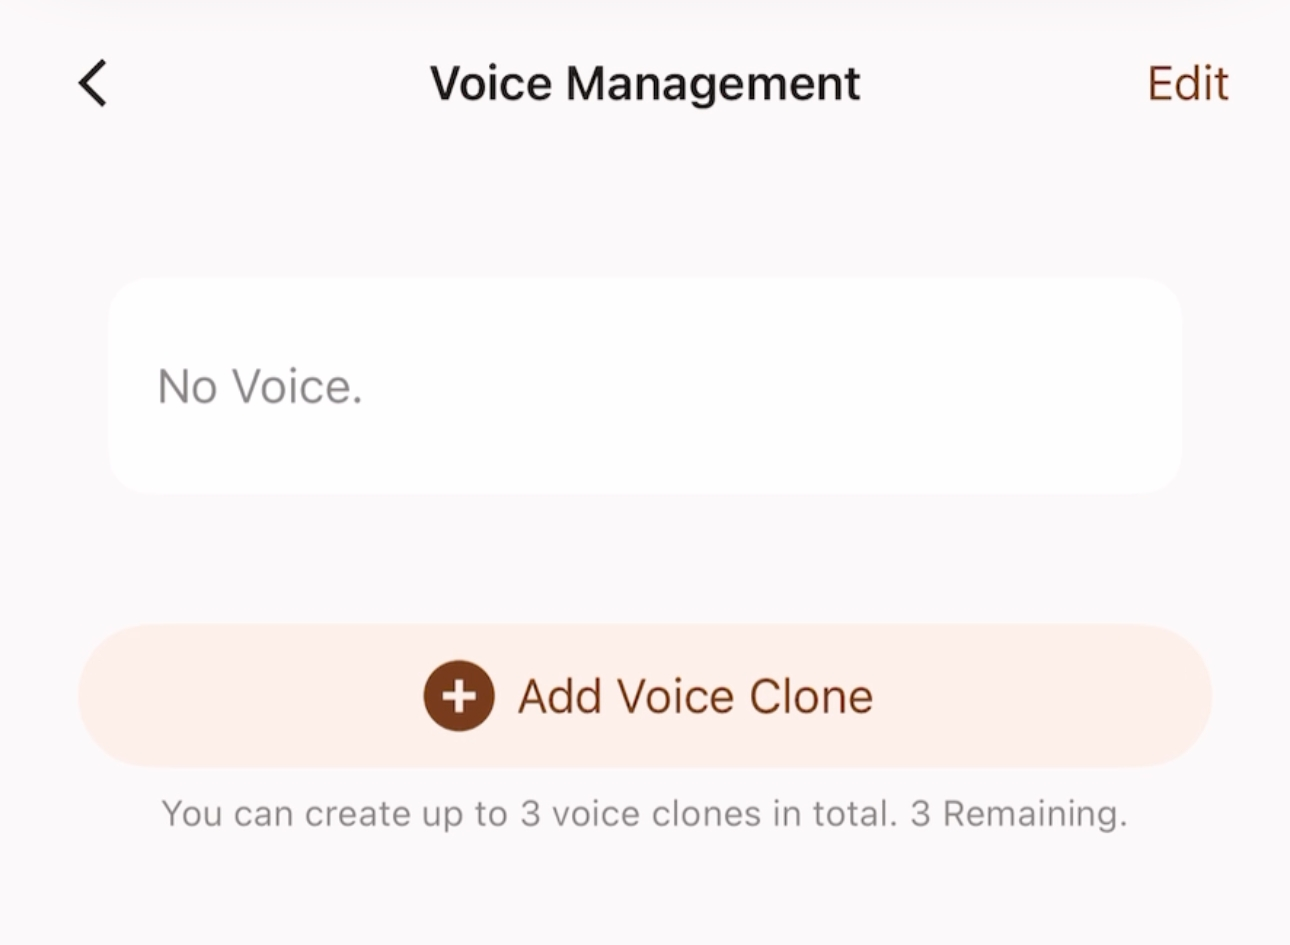This screenshot has height=945, width=1290.
Task: Tap the Voice Management title text
Action: tap(645, 83)
